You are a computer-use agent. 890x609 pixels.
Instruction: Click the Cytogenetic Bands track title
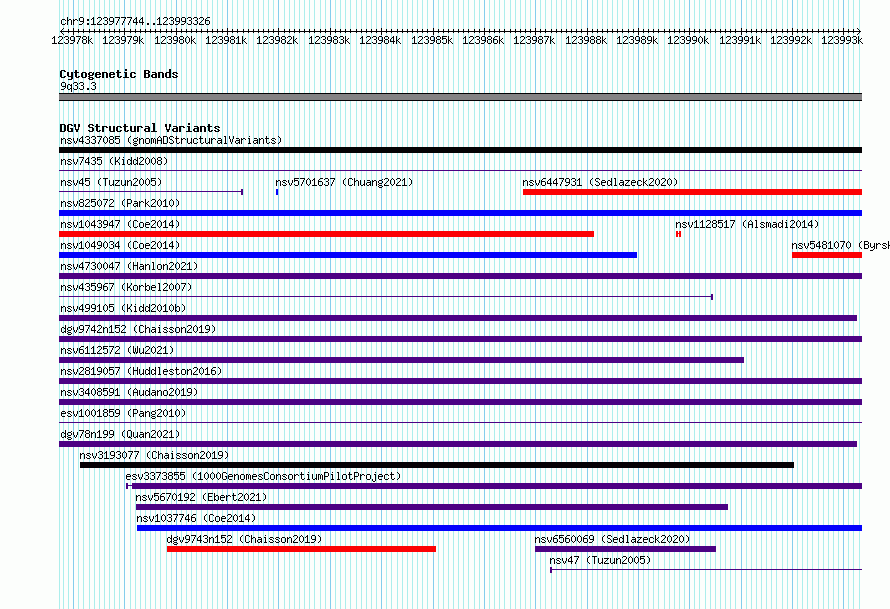point(119,74)
